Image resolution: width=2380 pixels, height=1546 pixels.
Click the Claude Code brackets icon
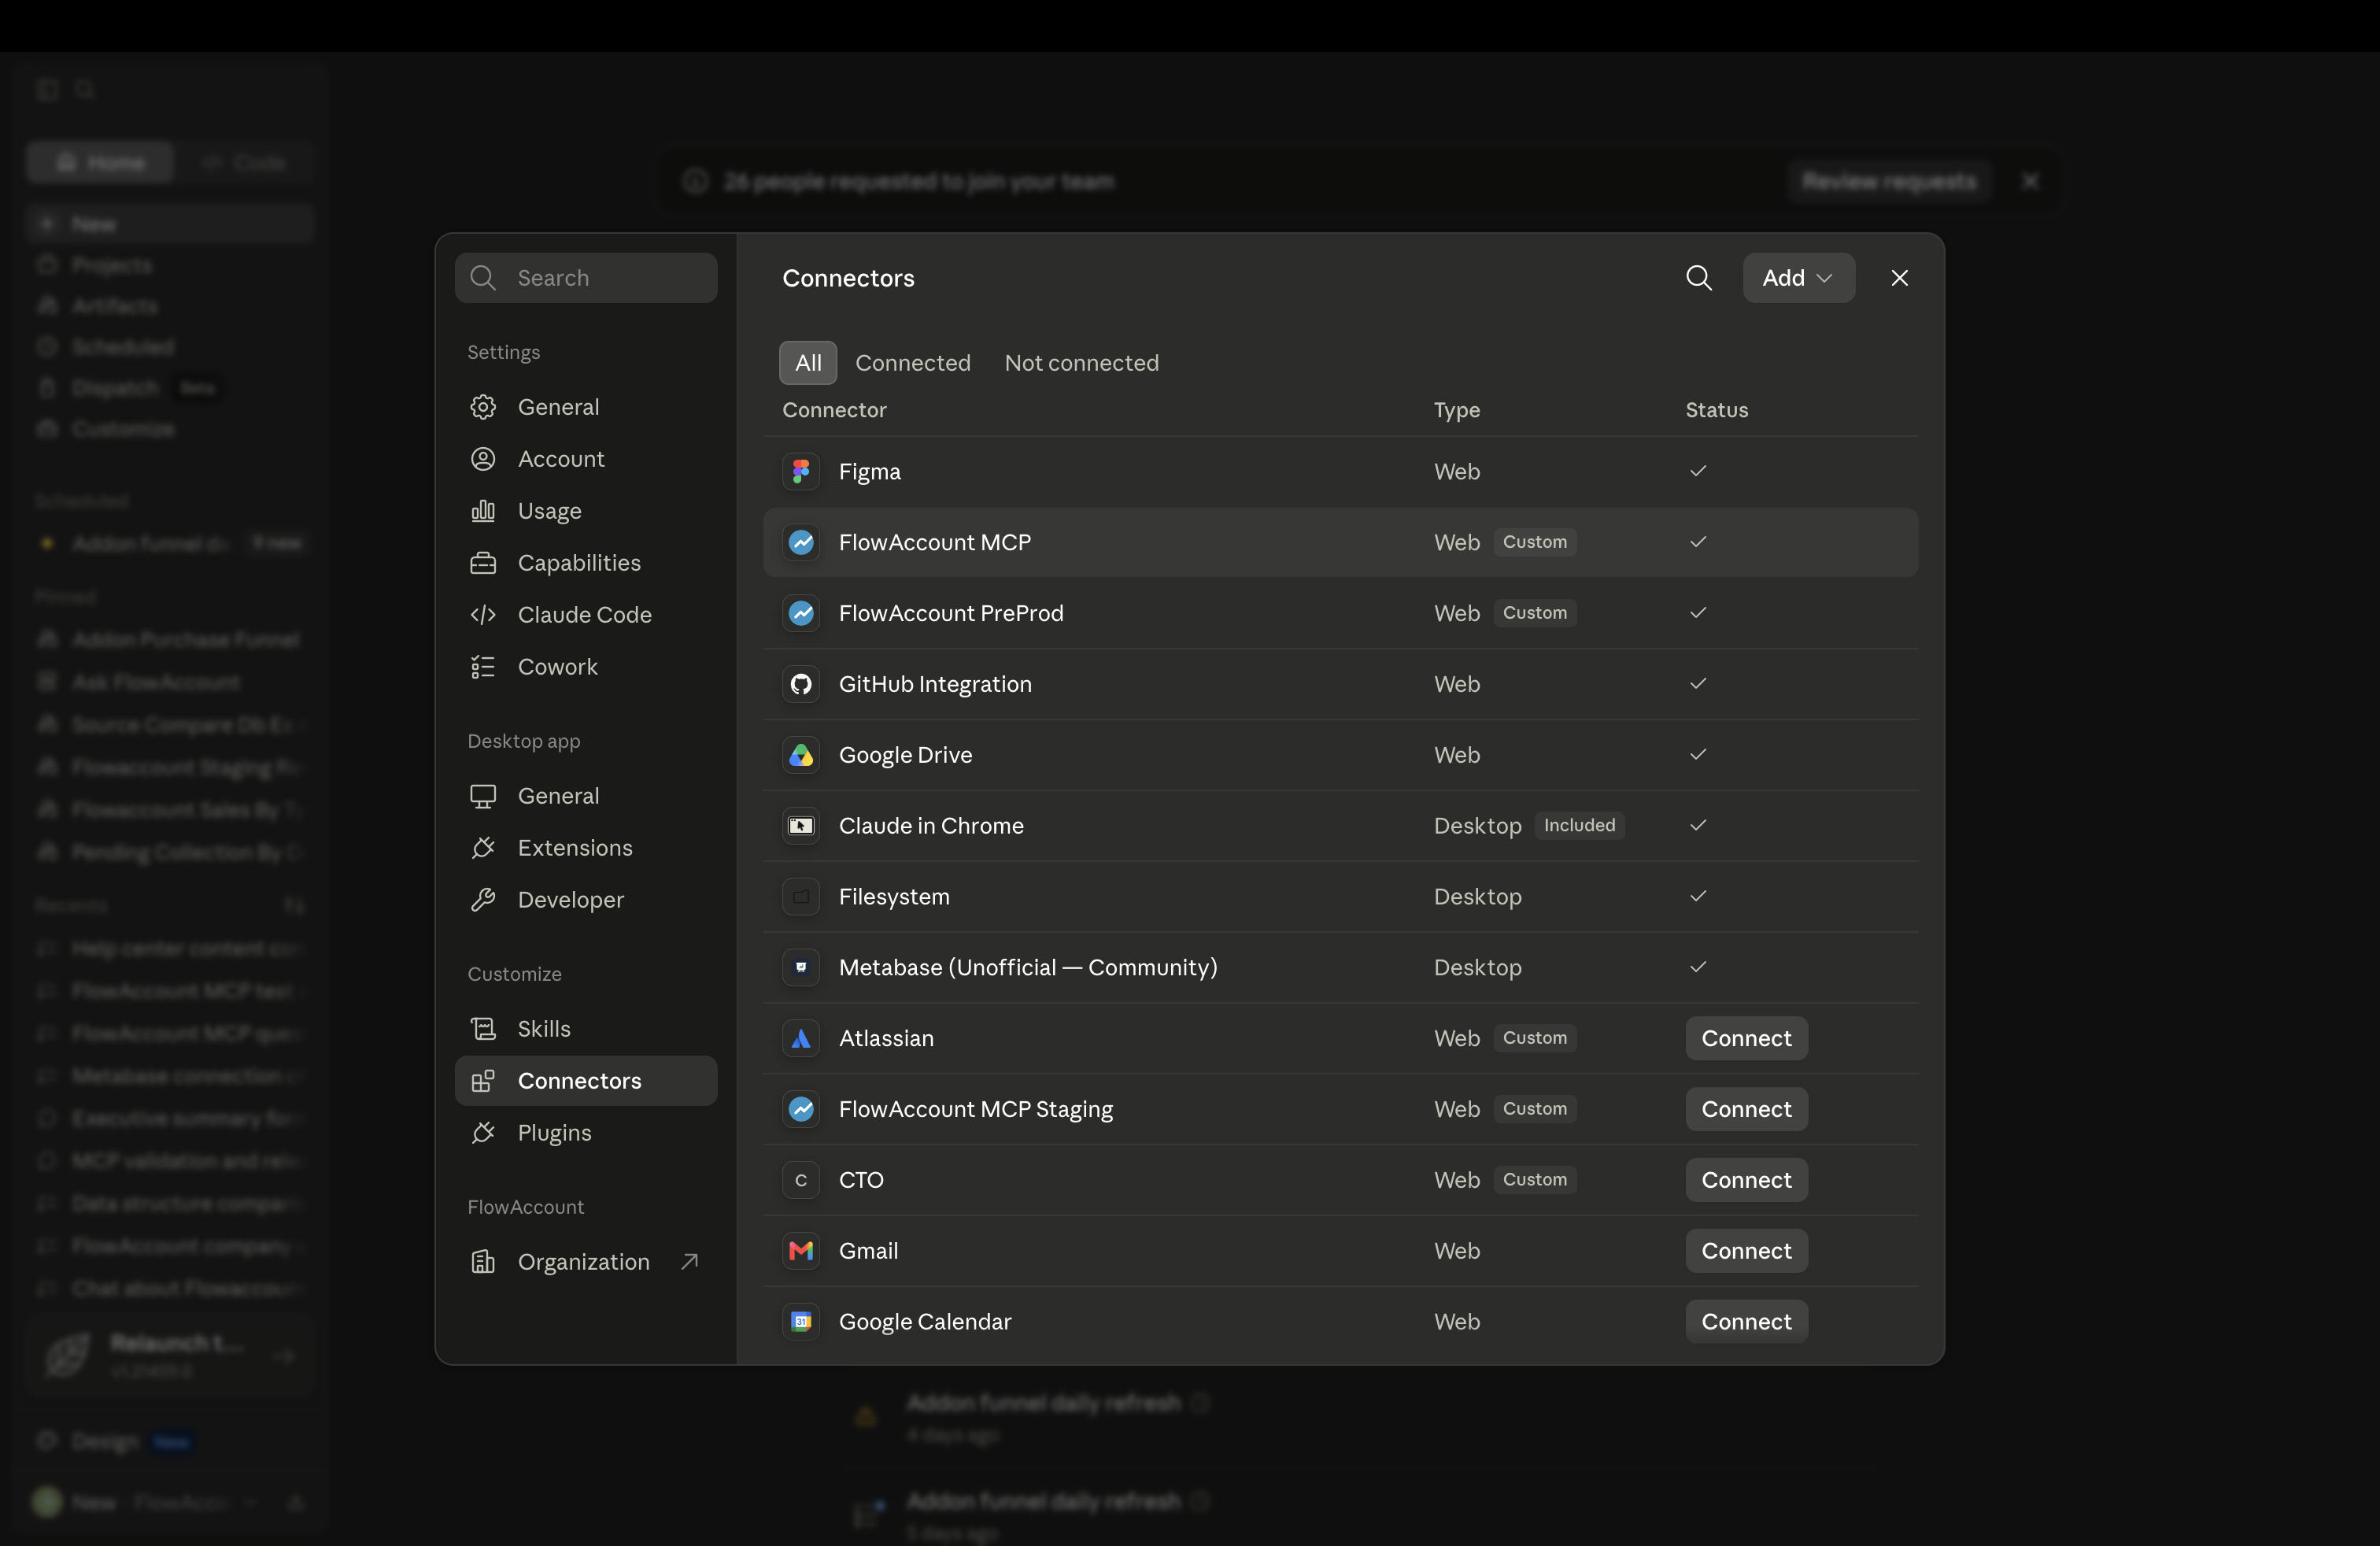(x=483, y=615)
